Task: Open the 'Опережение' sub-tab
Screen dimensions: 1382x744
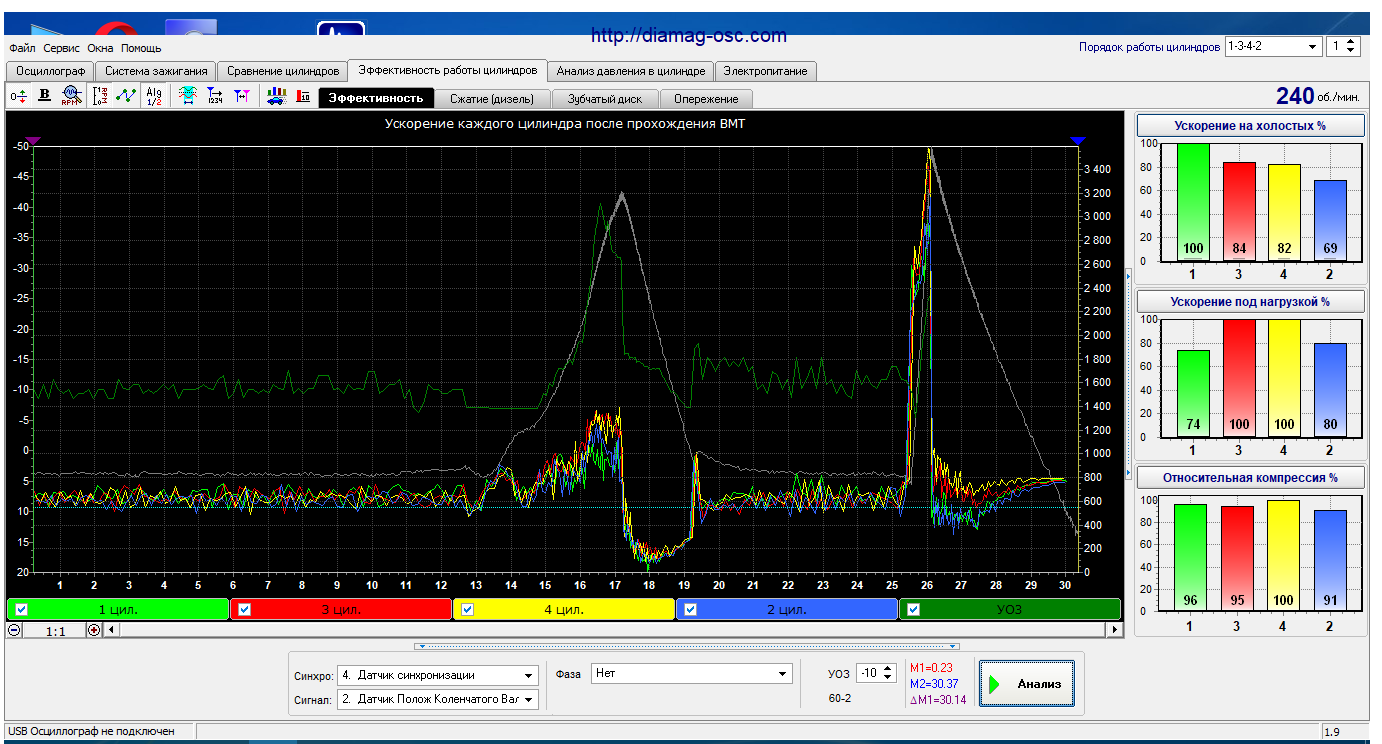Action: [706, 99]
